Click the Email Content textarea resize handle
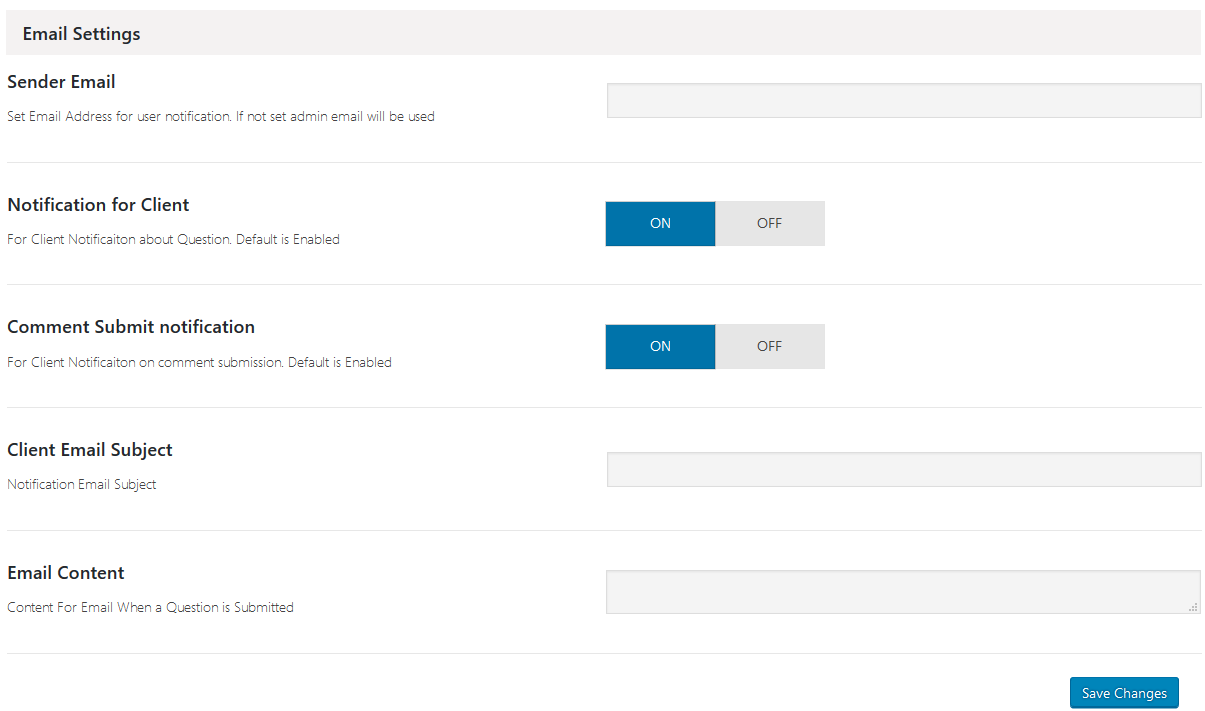1205x711 pixels. [x=1193, y=606]
